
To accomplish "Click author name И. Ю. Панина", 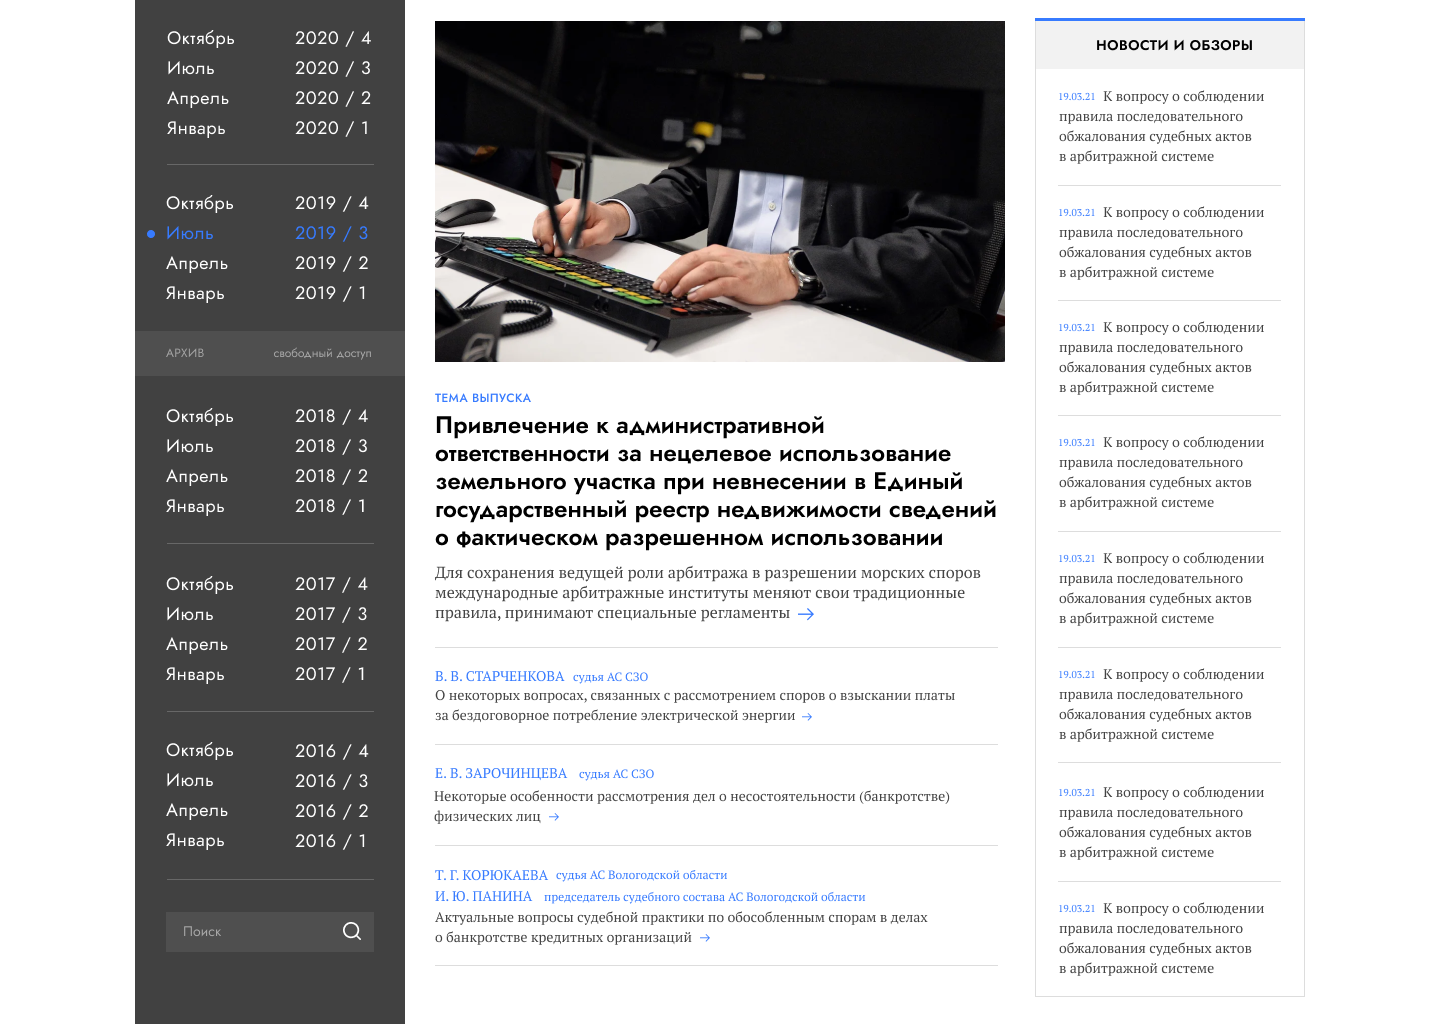I will click(483, 897).
